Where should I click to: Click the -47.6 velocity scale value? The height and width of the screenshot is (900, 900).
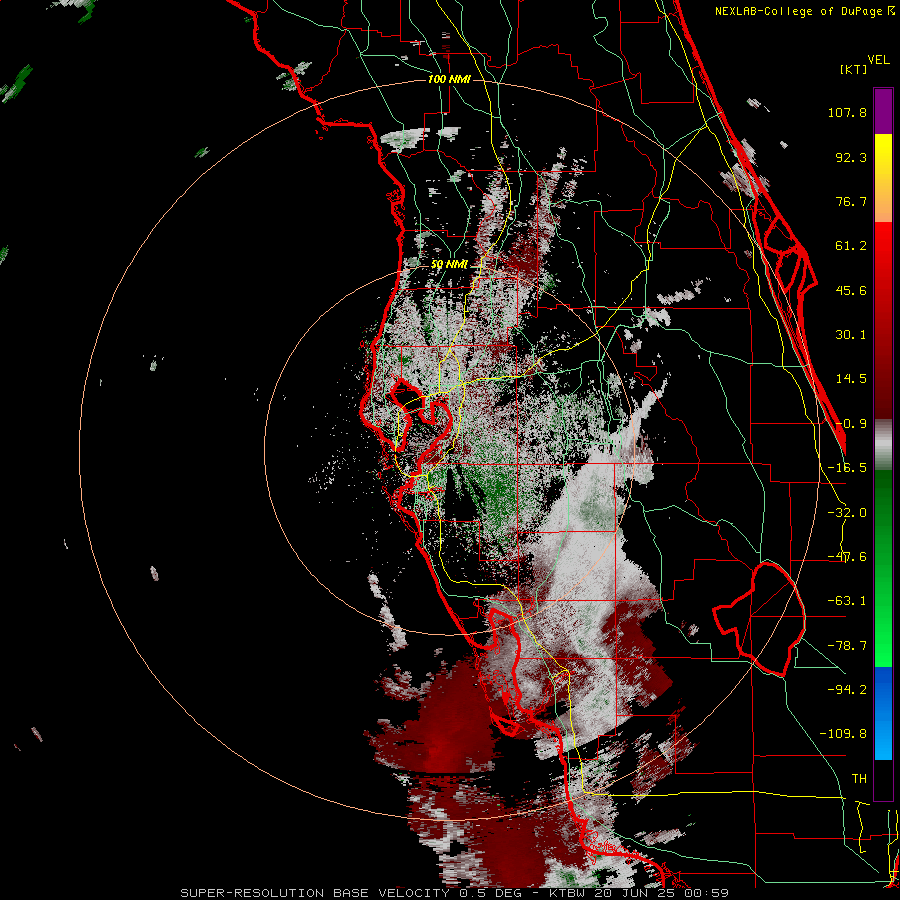[x=847, y=557]
